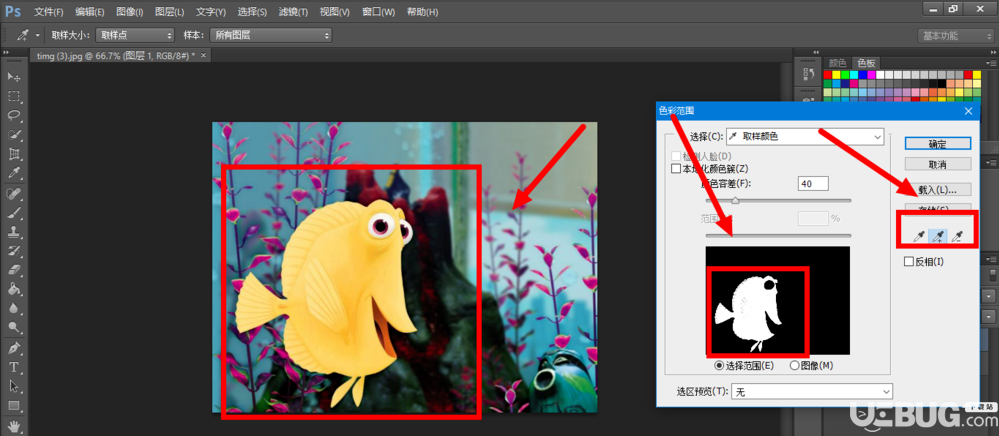Viewport: 999px width, 436px height.
Task: Select the Move tool
Action: pos(13,77)
